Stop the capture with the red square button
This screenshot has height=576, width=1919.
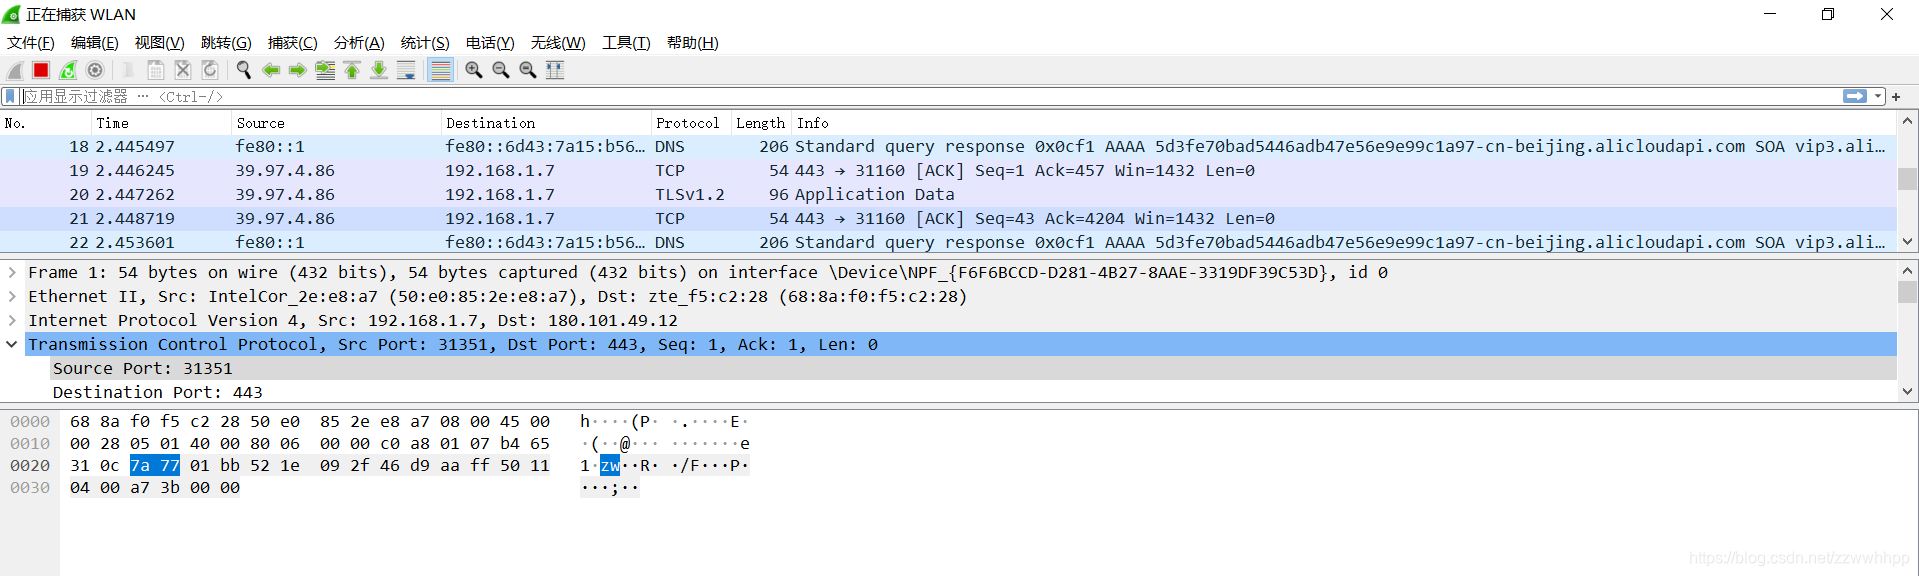(x=41, y=70)
